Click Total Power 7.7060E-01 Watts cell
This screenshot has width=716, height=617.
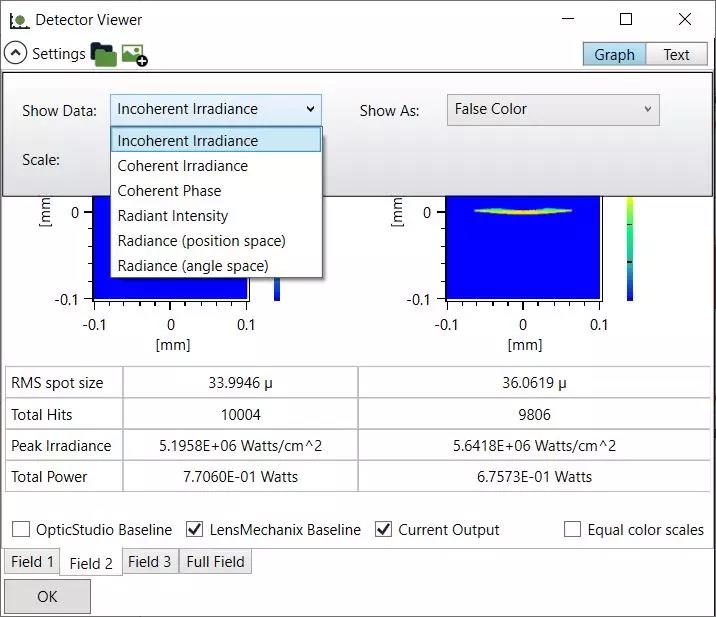(x=240, y=476)
